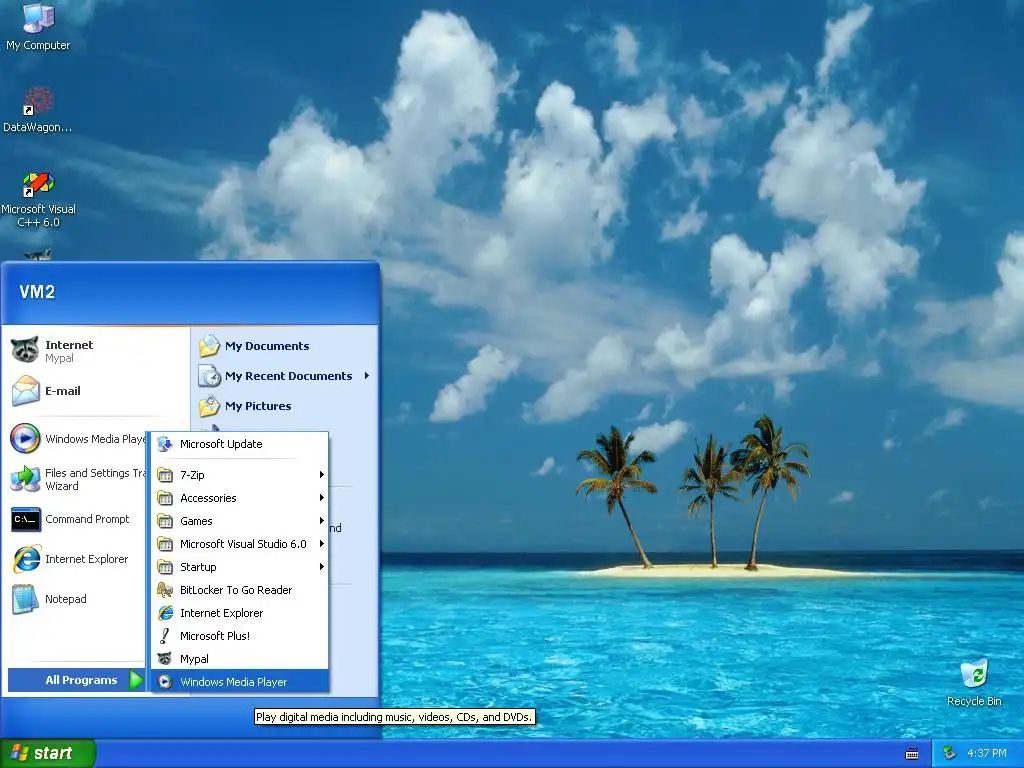Click Internet Explorer icon in left column
The width and height of the screenshot is (1024, 768).
[26, 559]
